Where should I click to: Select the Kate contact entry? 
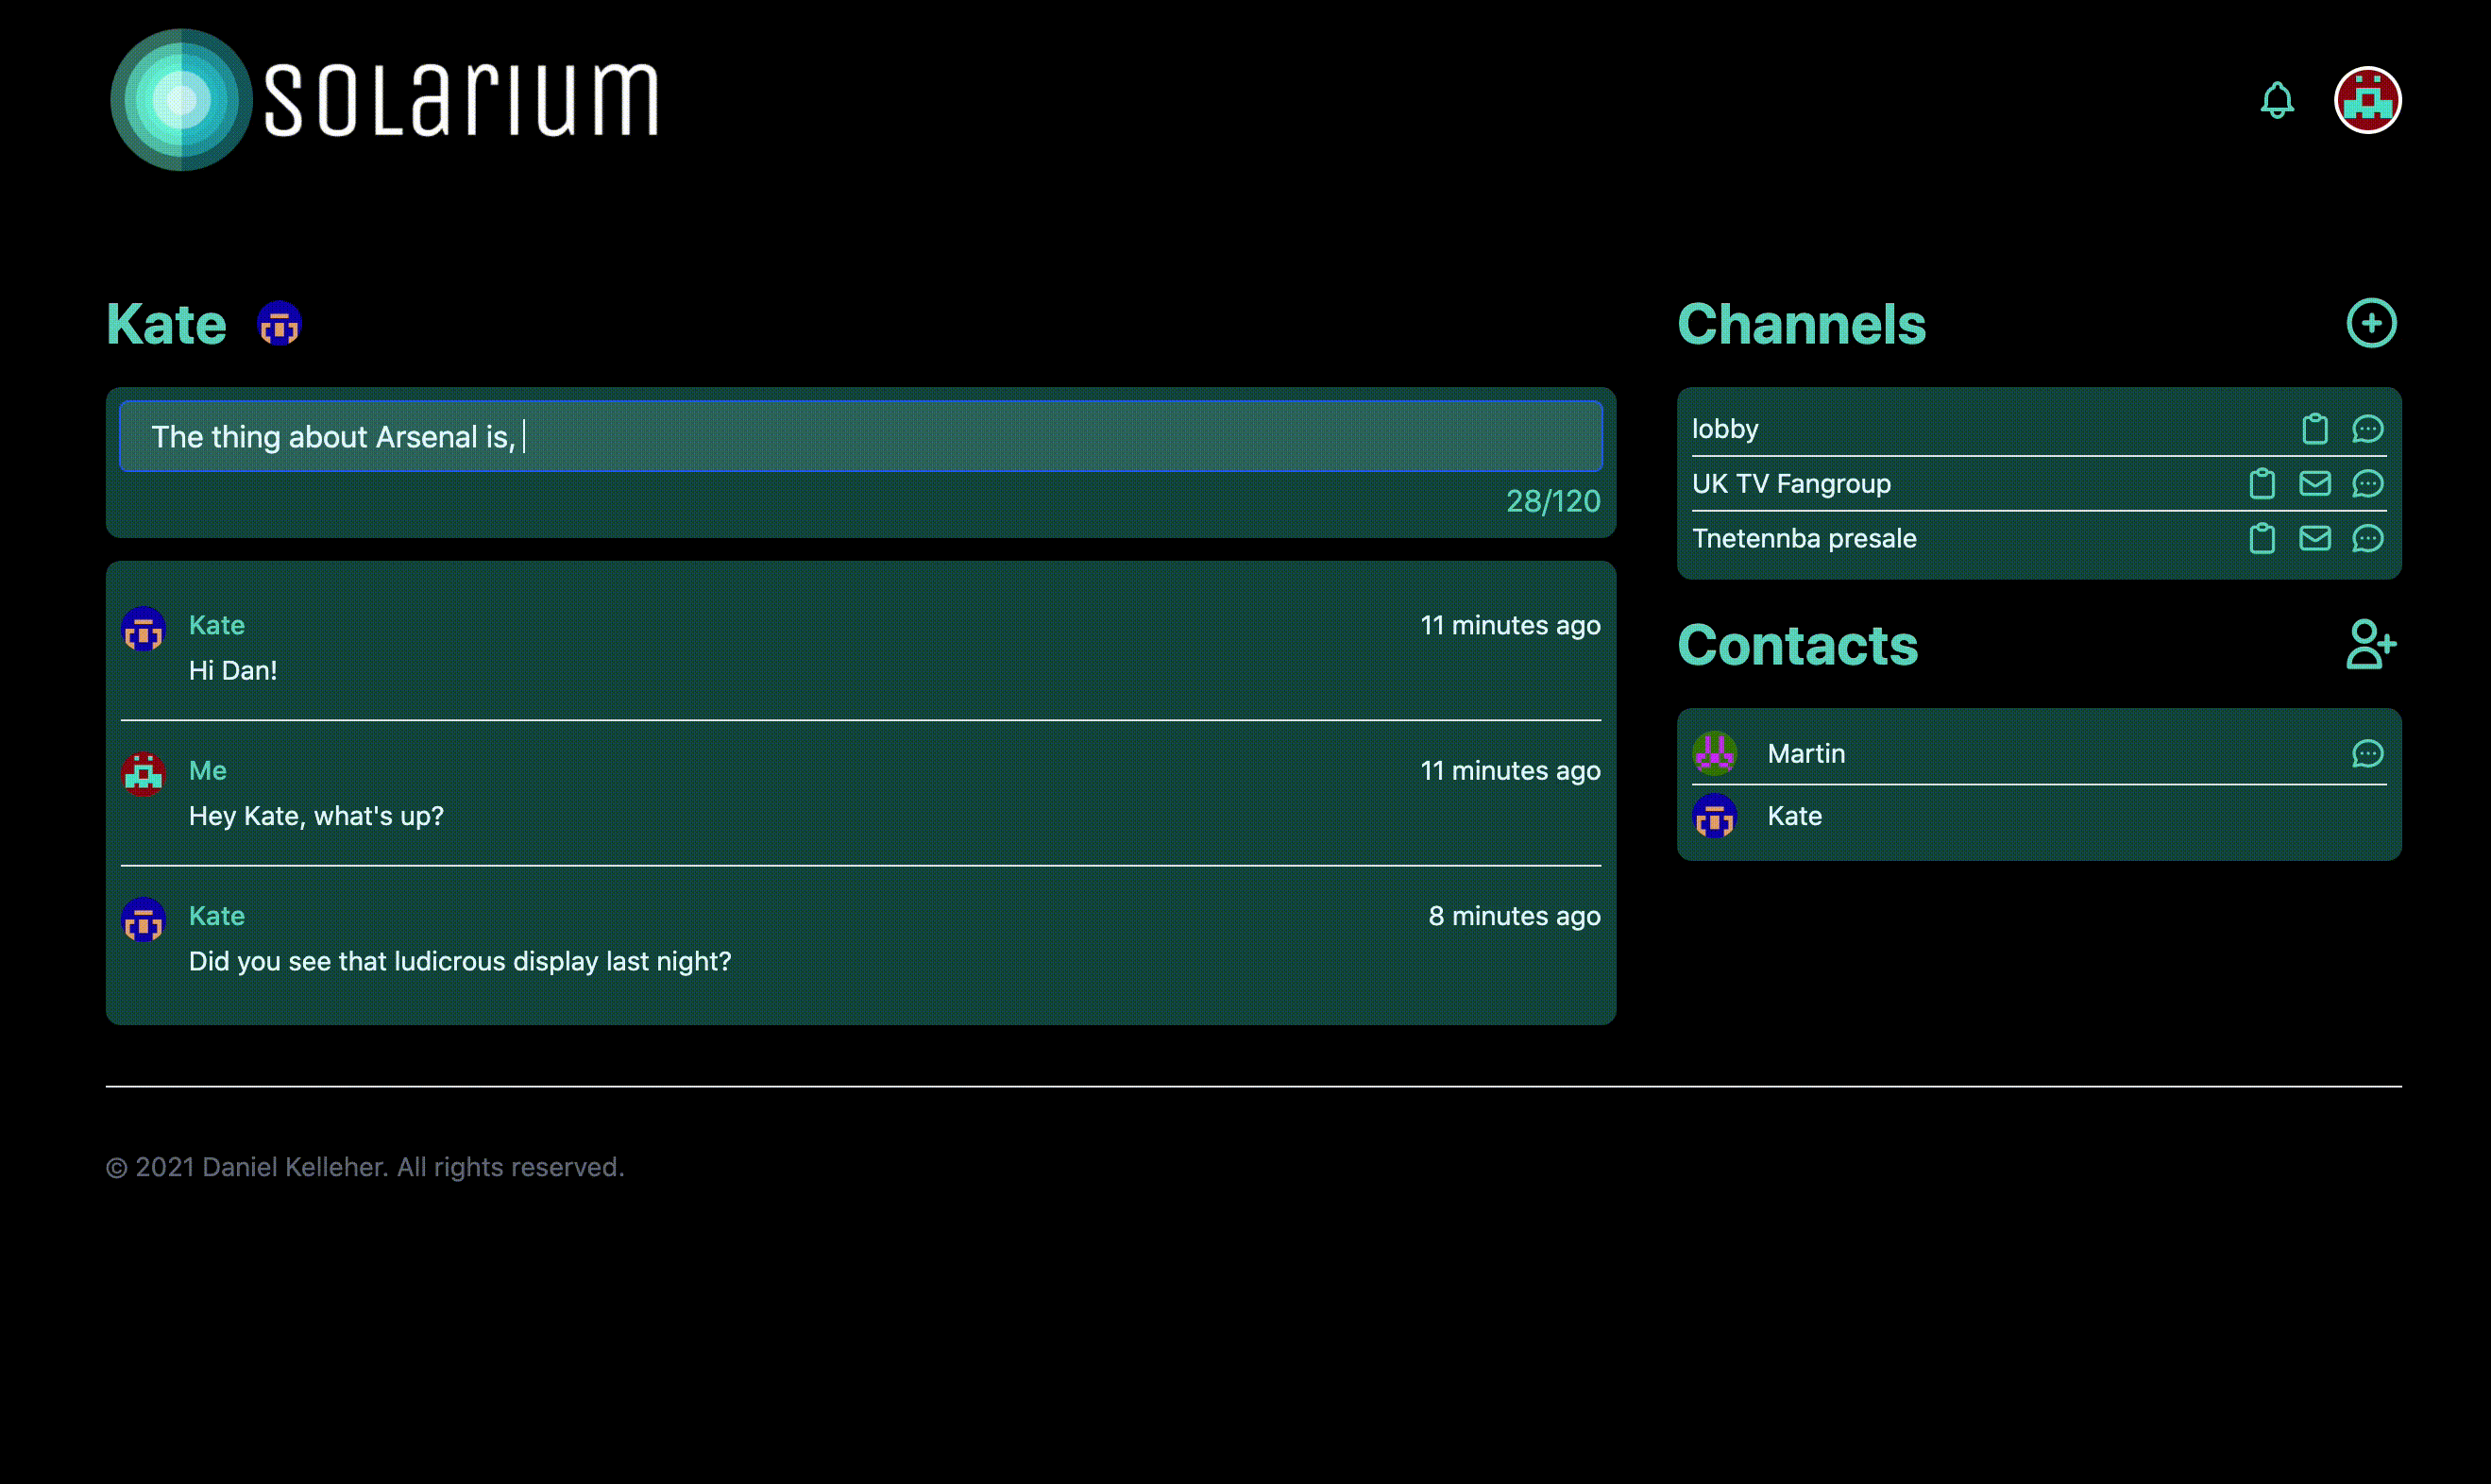tap(1794, 816)
